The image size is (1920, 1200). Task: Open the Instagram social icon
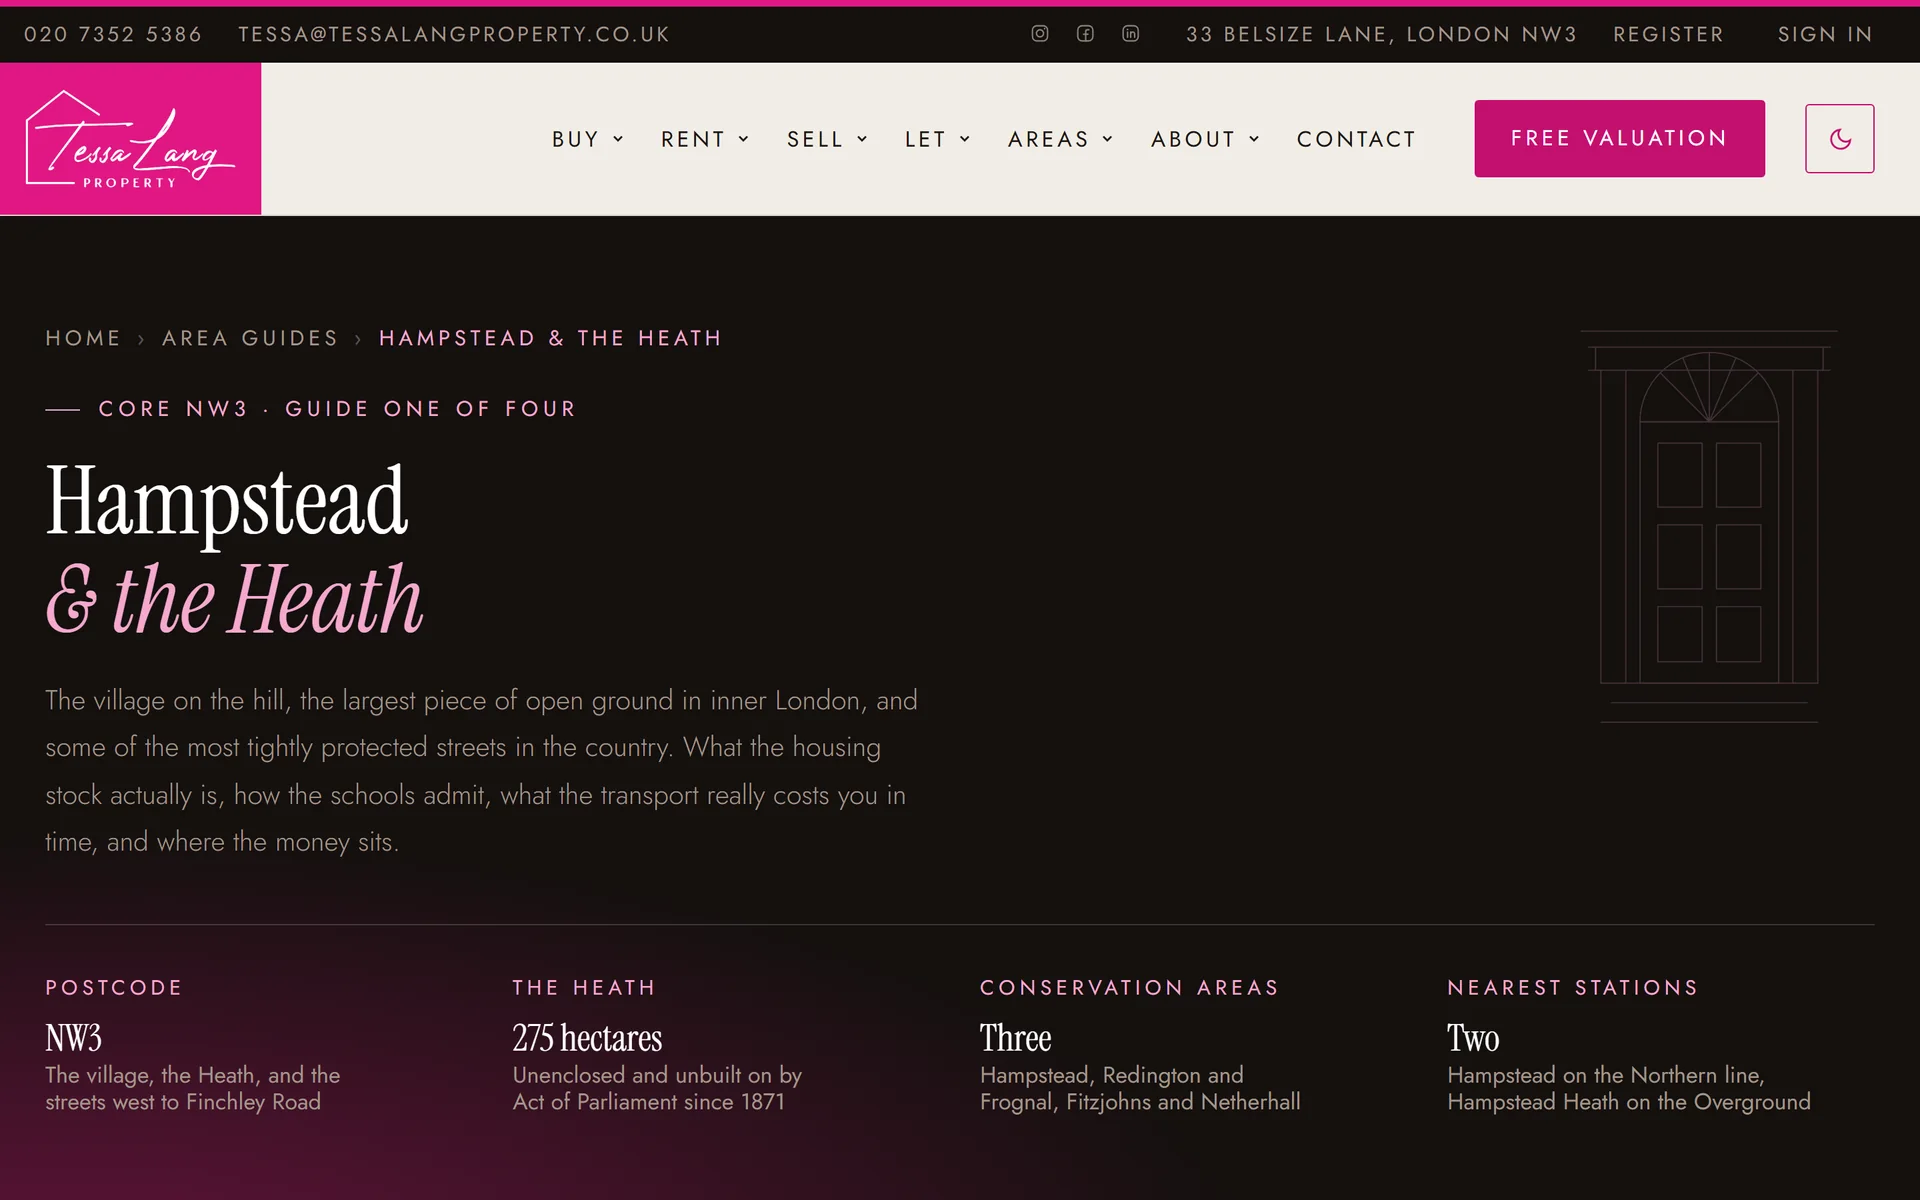point(1040,34)
